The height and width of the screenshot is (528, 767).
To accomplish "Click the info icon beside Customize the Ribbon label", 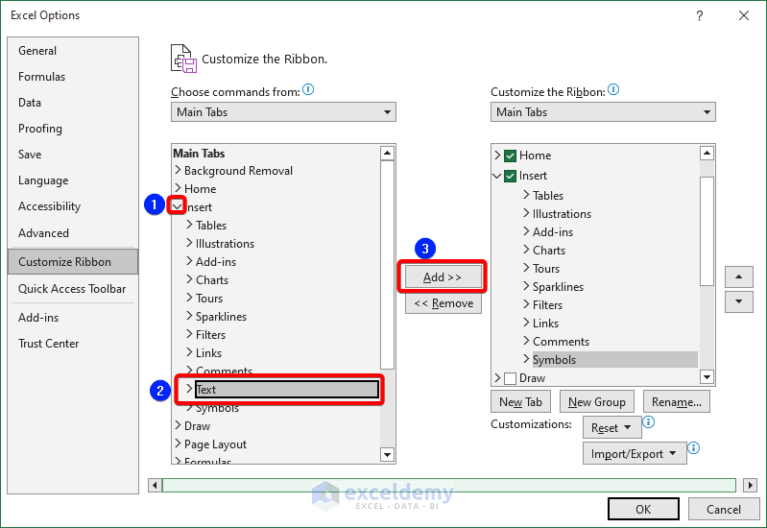I will coord(613,90).
